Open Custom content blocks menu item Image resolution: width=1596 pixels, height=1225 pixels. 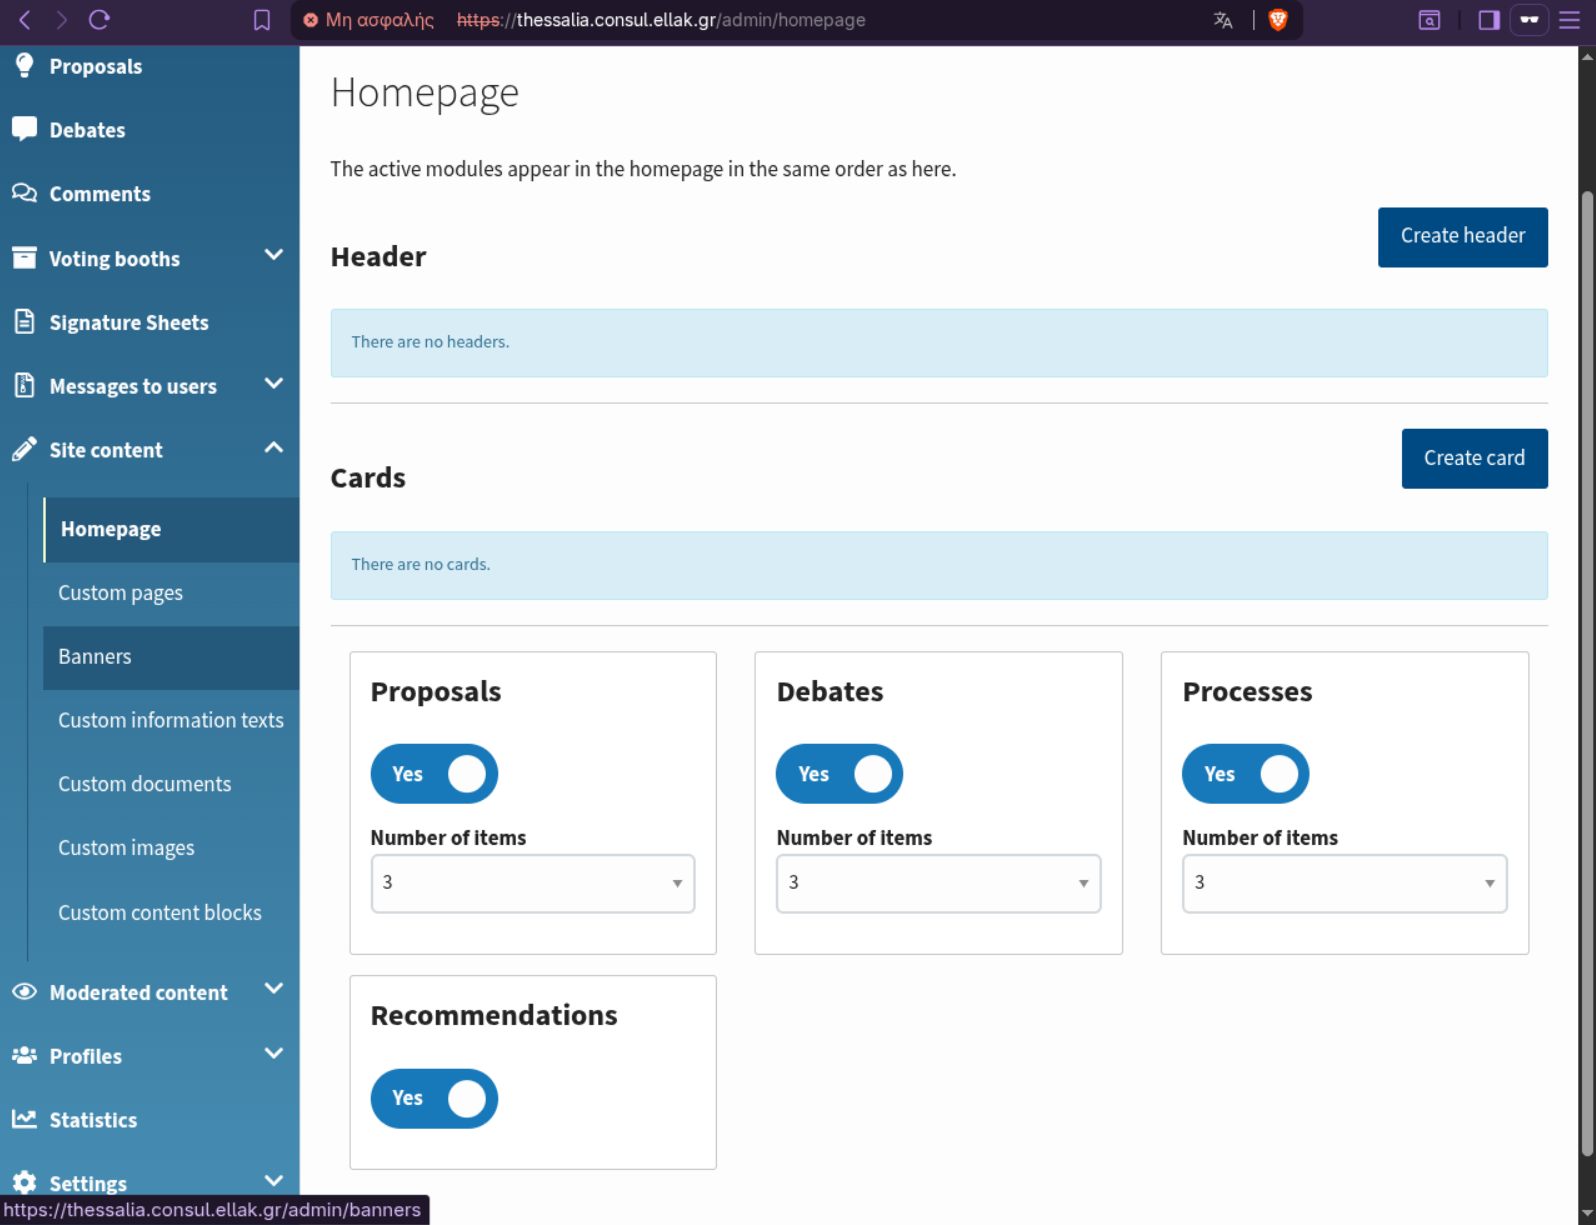171,912
